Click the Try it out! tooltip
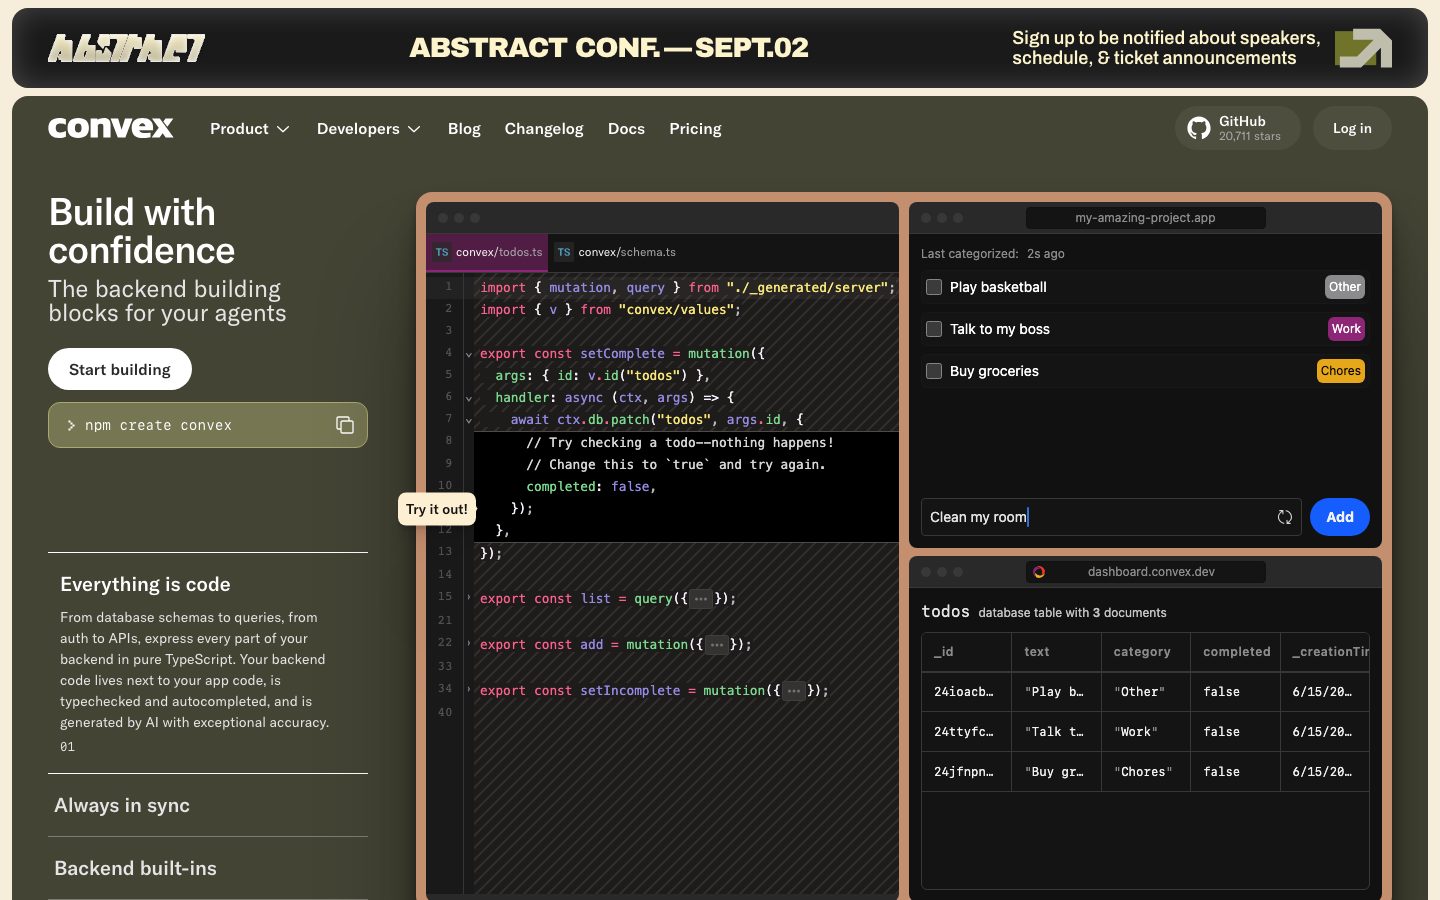1440x900 pixels. click(x=437, y=509)
